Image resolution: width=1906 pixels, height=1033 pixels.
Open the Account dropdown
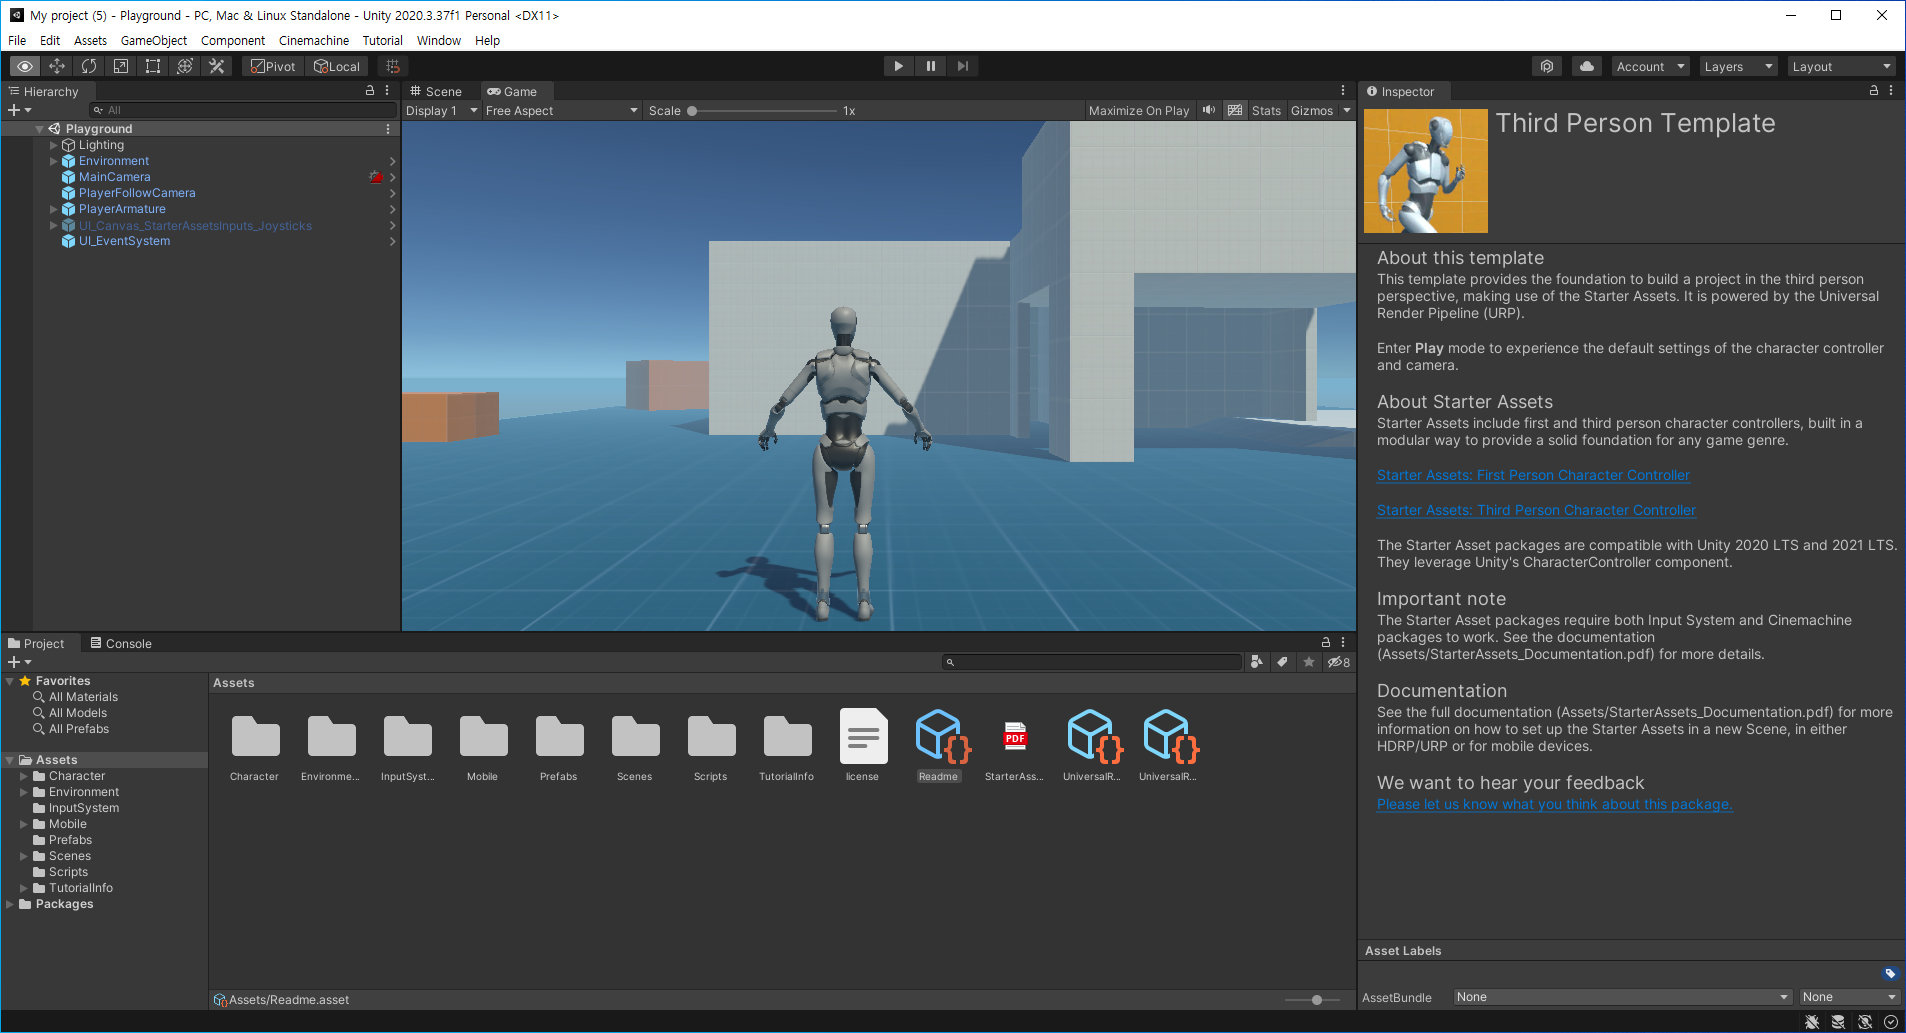1651,66
